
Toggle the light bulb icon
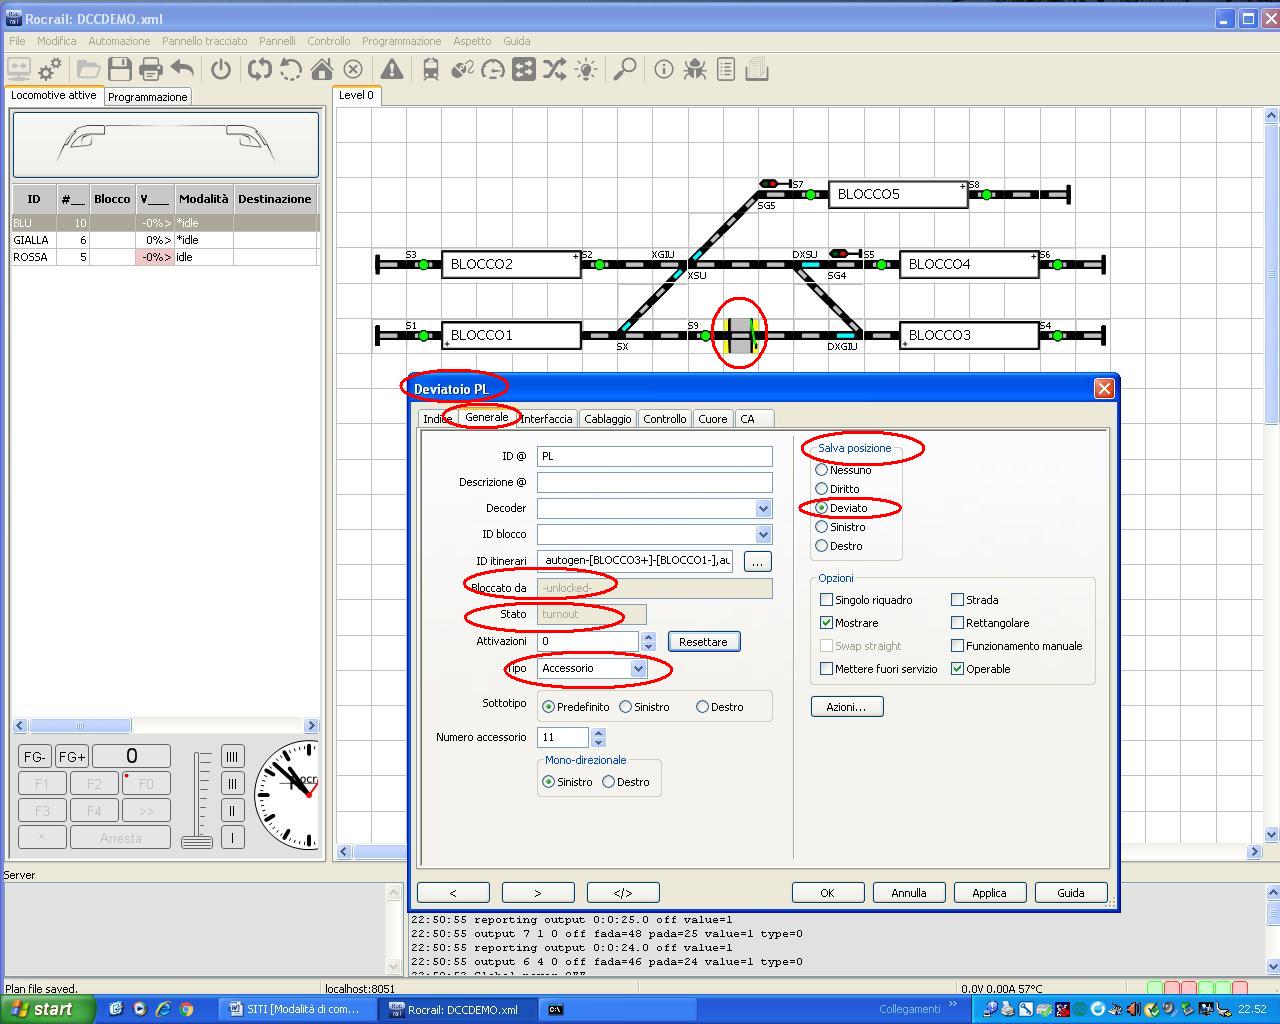[586, 69]
